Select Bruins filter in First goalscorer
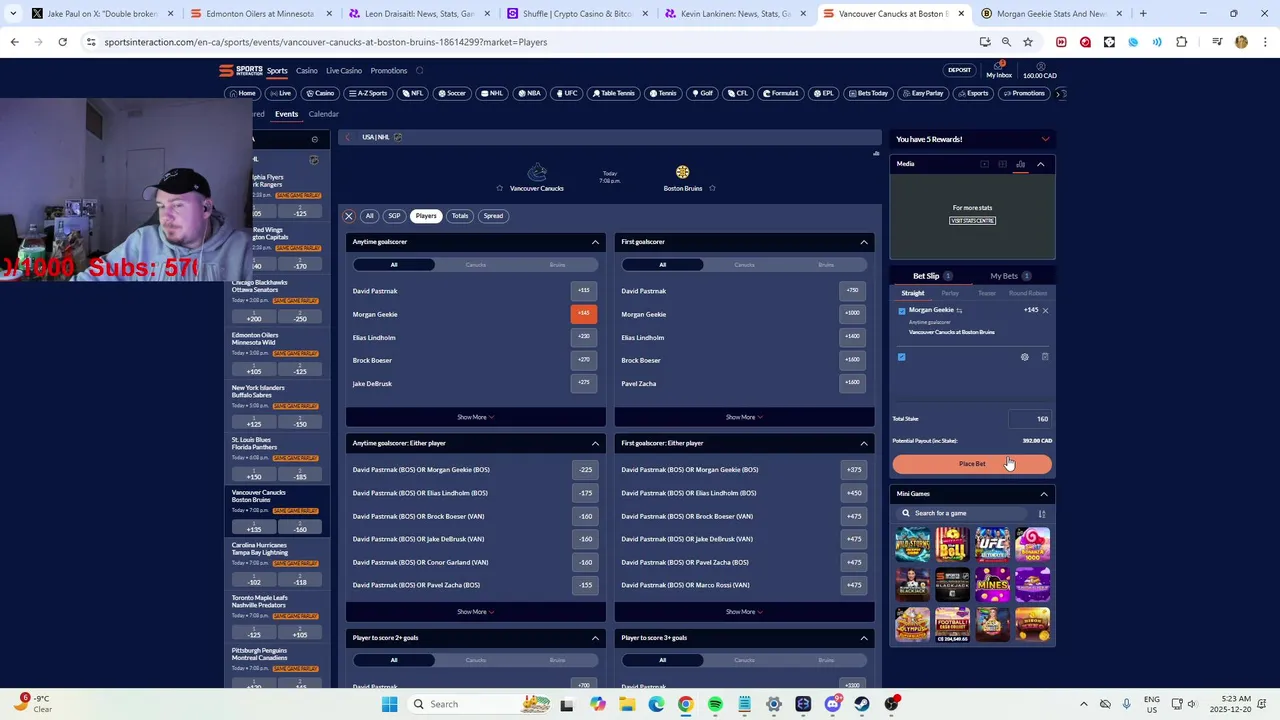 pyautogui.click(x=826, y=265)
